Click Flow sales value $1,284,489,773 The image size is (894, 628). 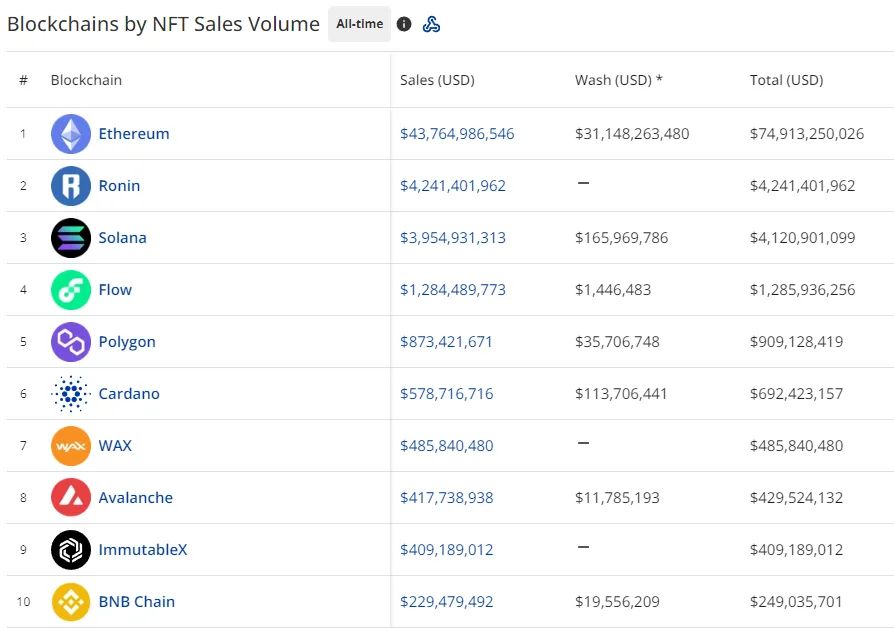coord(453,290)
